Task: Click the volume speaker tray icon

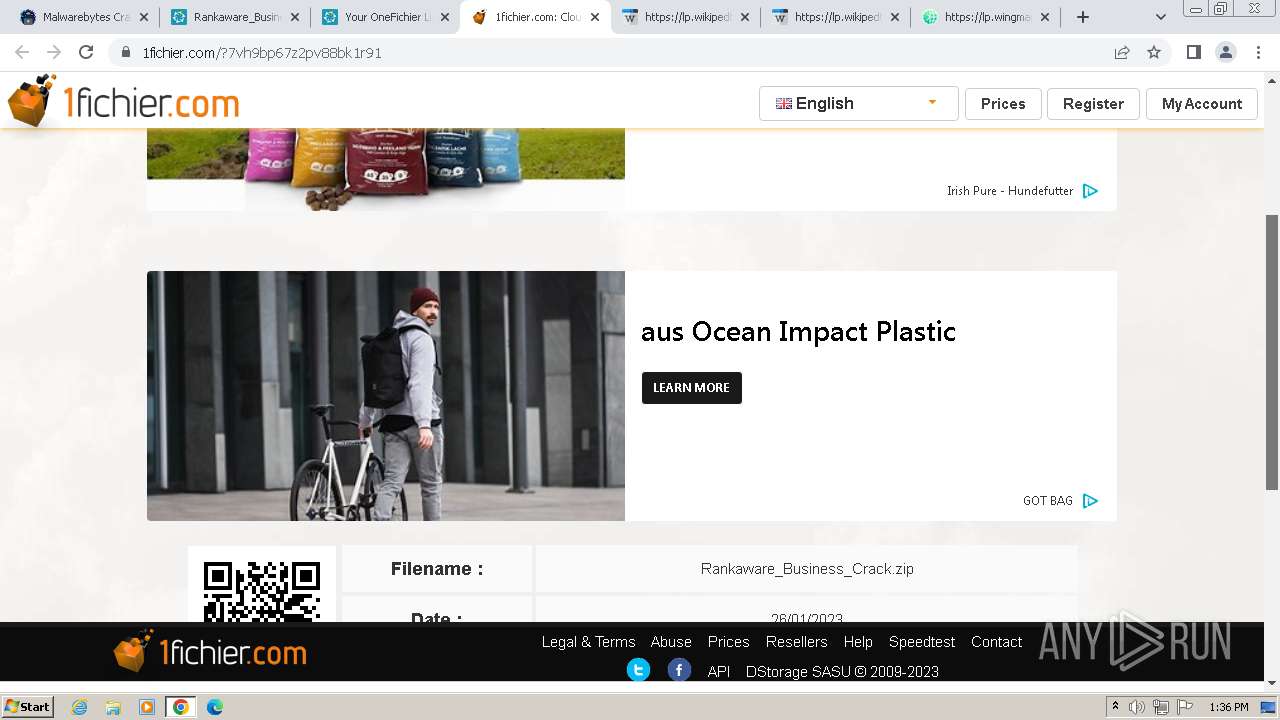Action: coord(1137,707)
